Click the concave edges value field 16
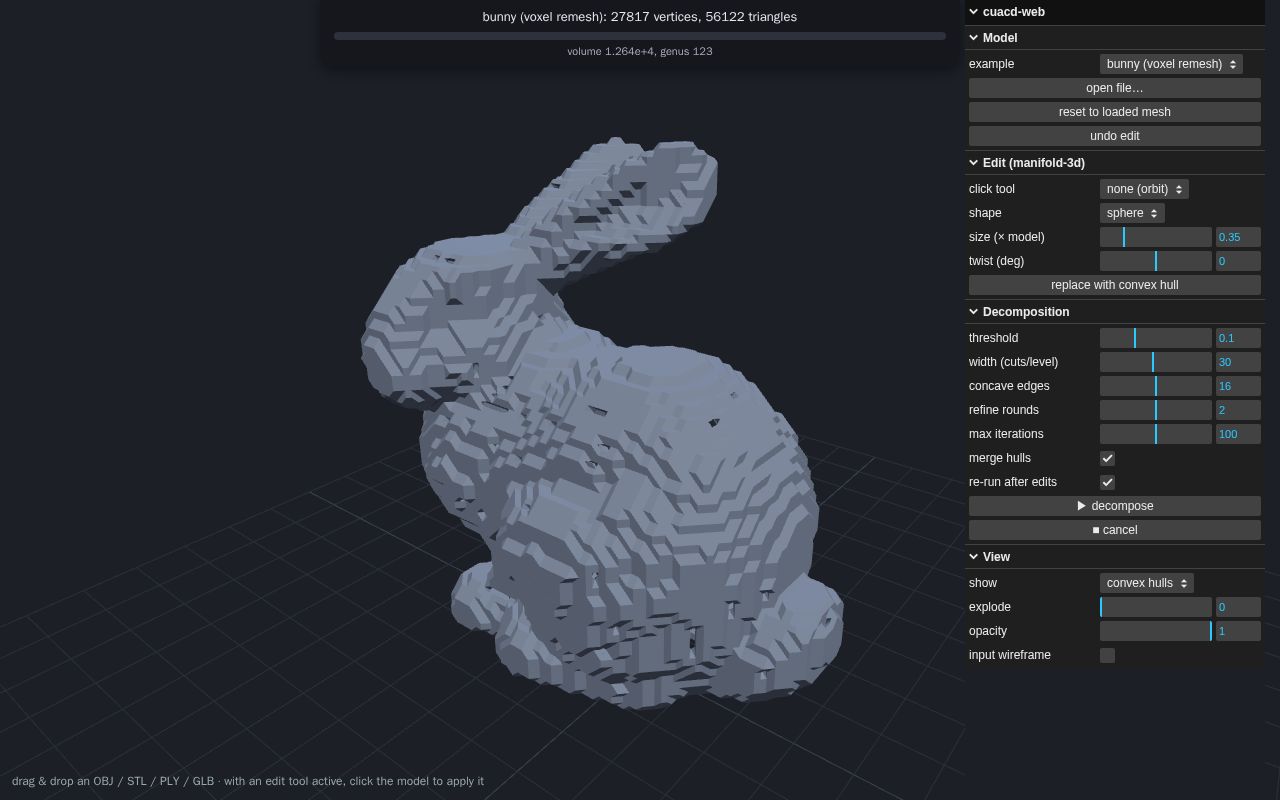This screenshot has height=800, width=1280. [x=1238, y=386]
